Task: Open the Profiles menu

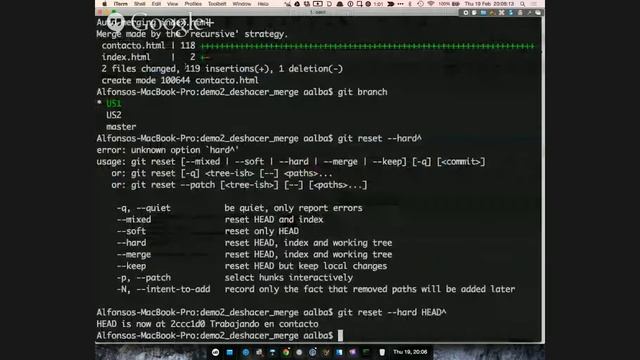Action: click(193, 4)
